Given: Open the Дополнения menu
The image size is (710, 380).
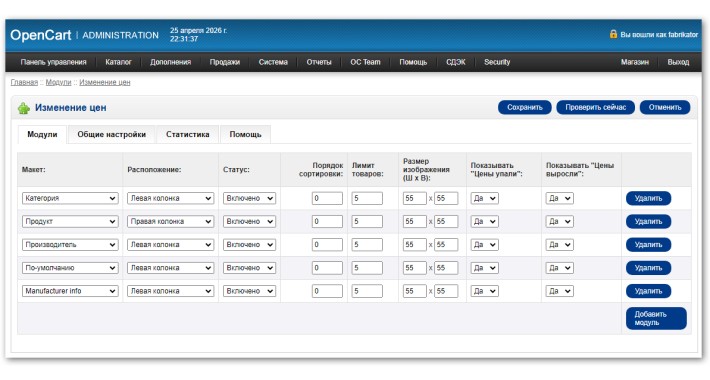Looking at the screenshot, I should pyautogui.click(x=170, y=62).
